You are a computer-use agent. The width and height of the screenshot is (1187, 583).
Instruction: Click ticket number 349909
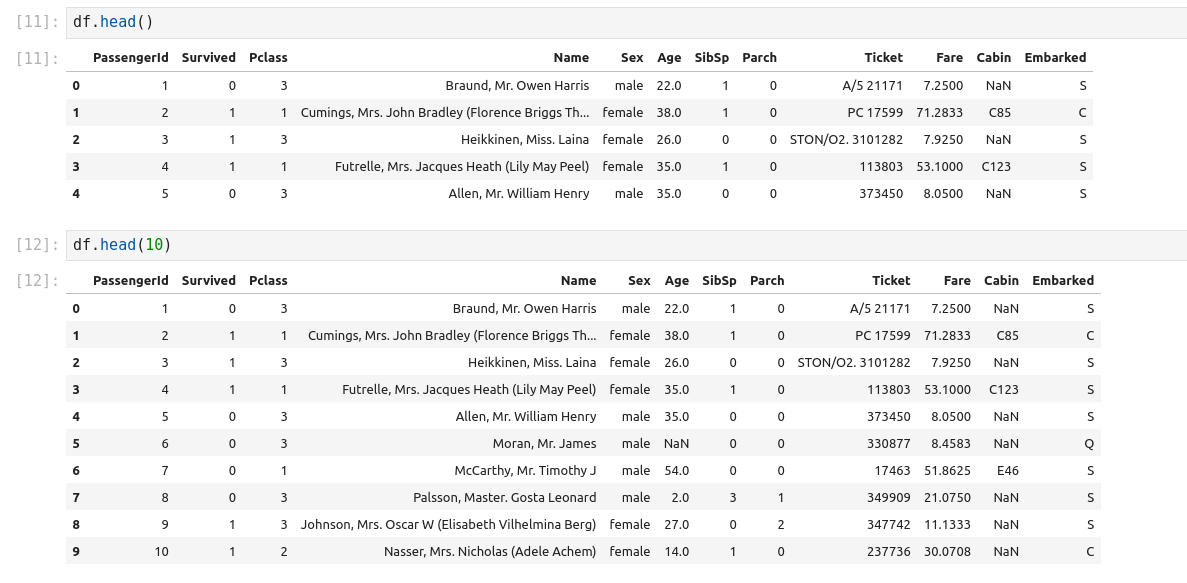click(x=885, y=497)
